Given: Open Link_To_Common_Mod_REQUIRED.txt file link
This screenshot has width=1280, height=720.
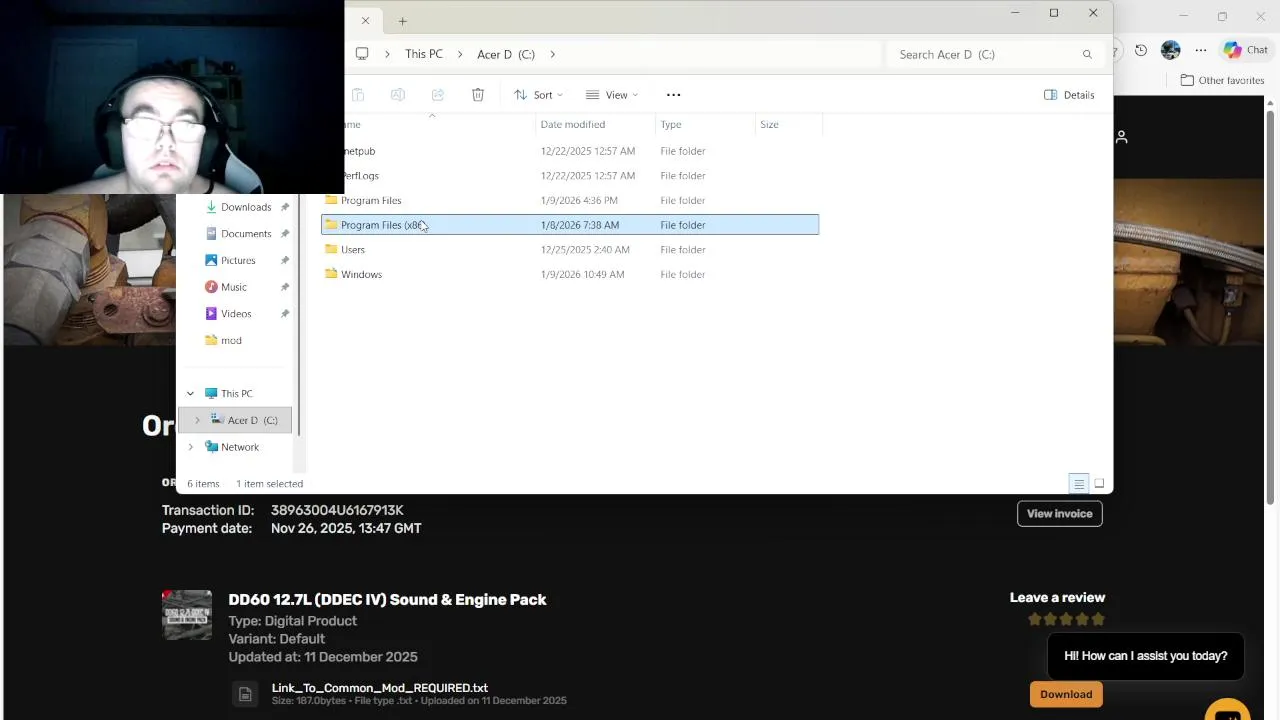Looking at the screenshot, I should click(380, 688).
